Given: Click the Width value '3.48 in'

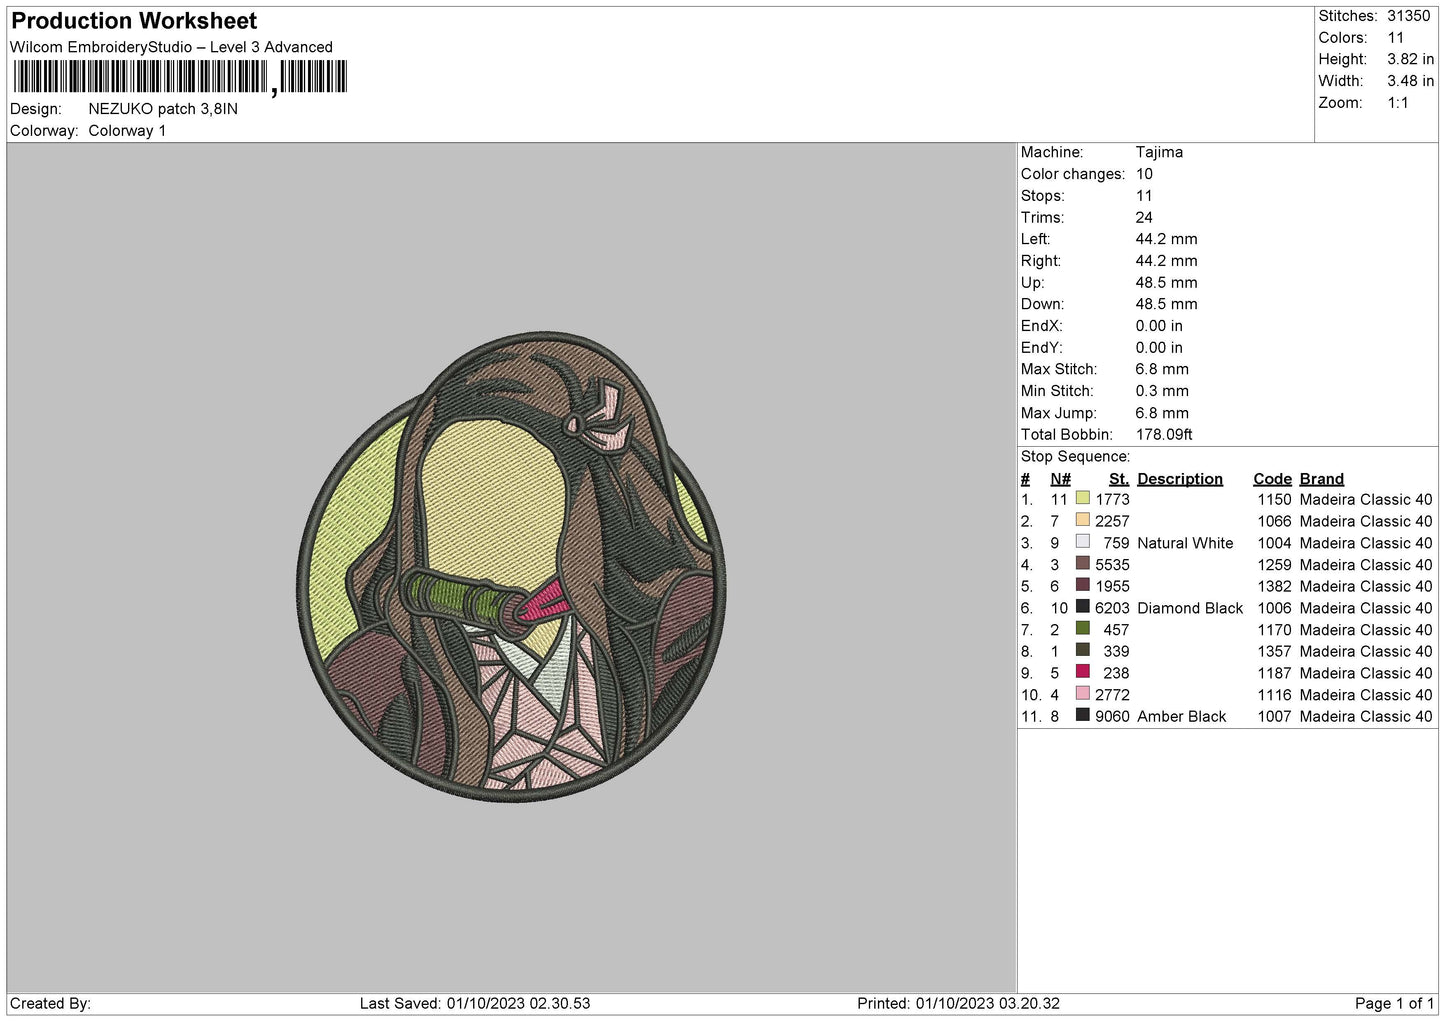Looking at the screenshot, I should [1410, 81].
